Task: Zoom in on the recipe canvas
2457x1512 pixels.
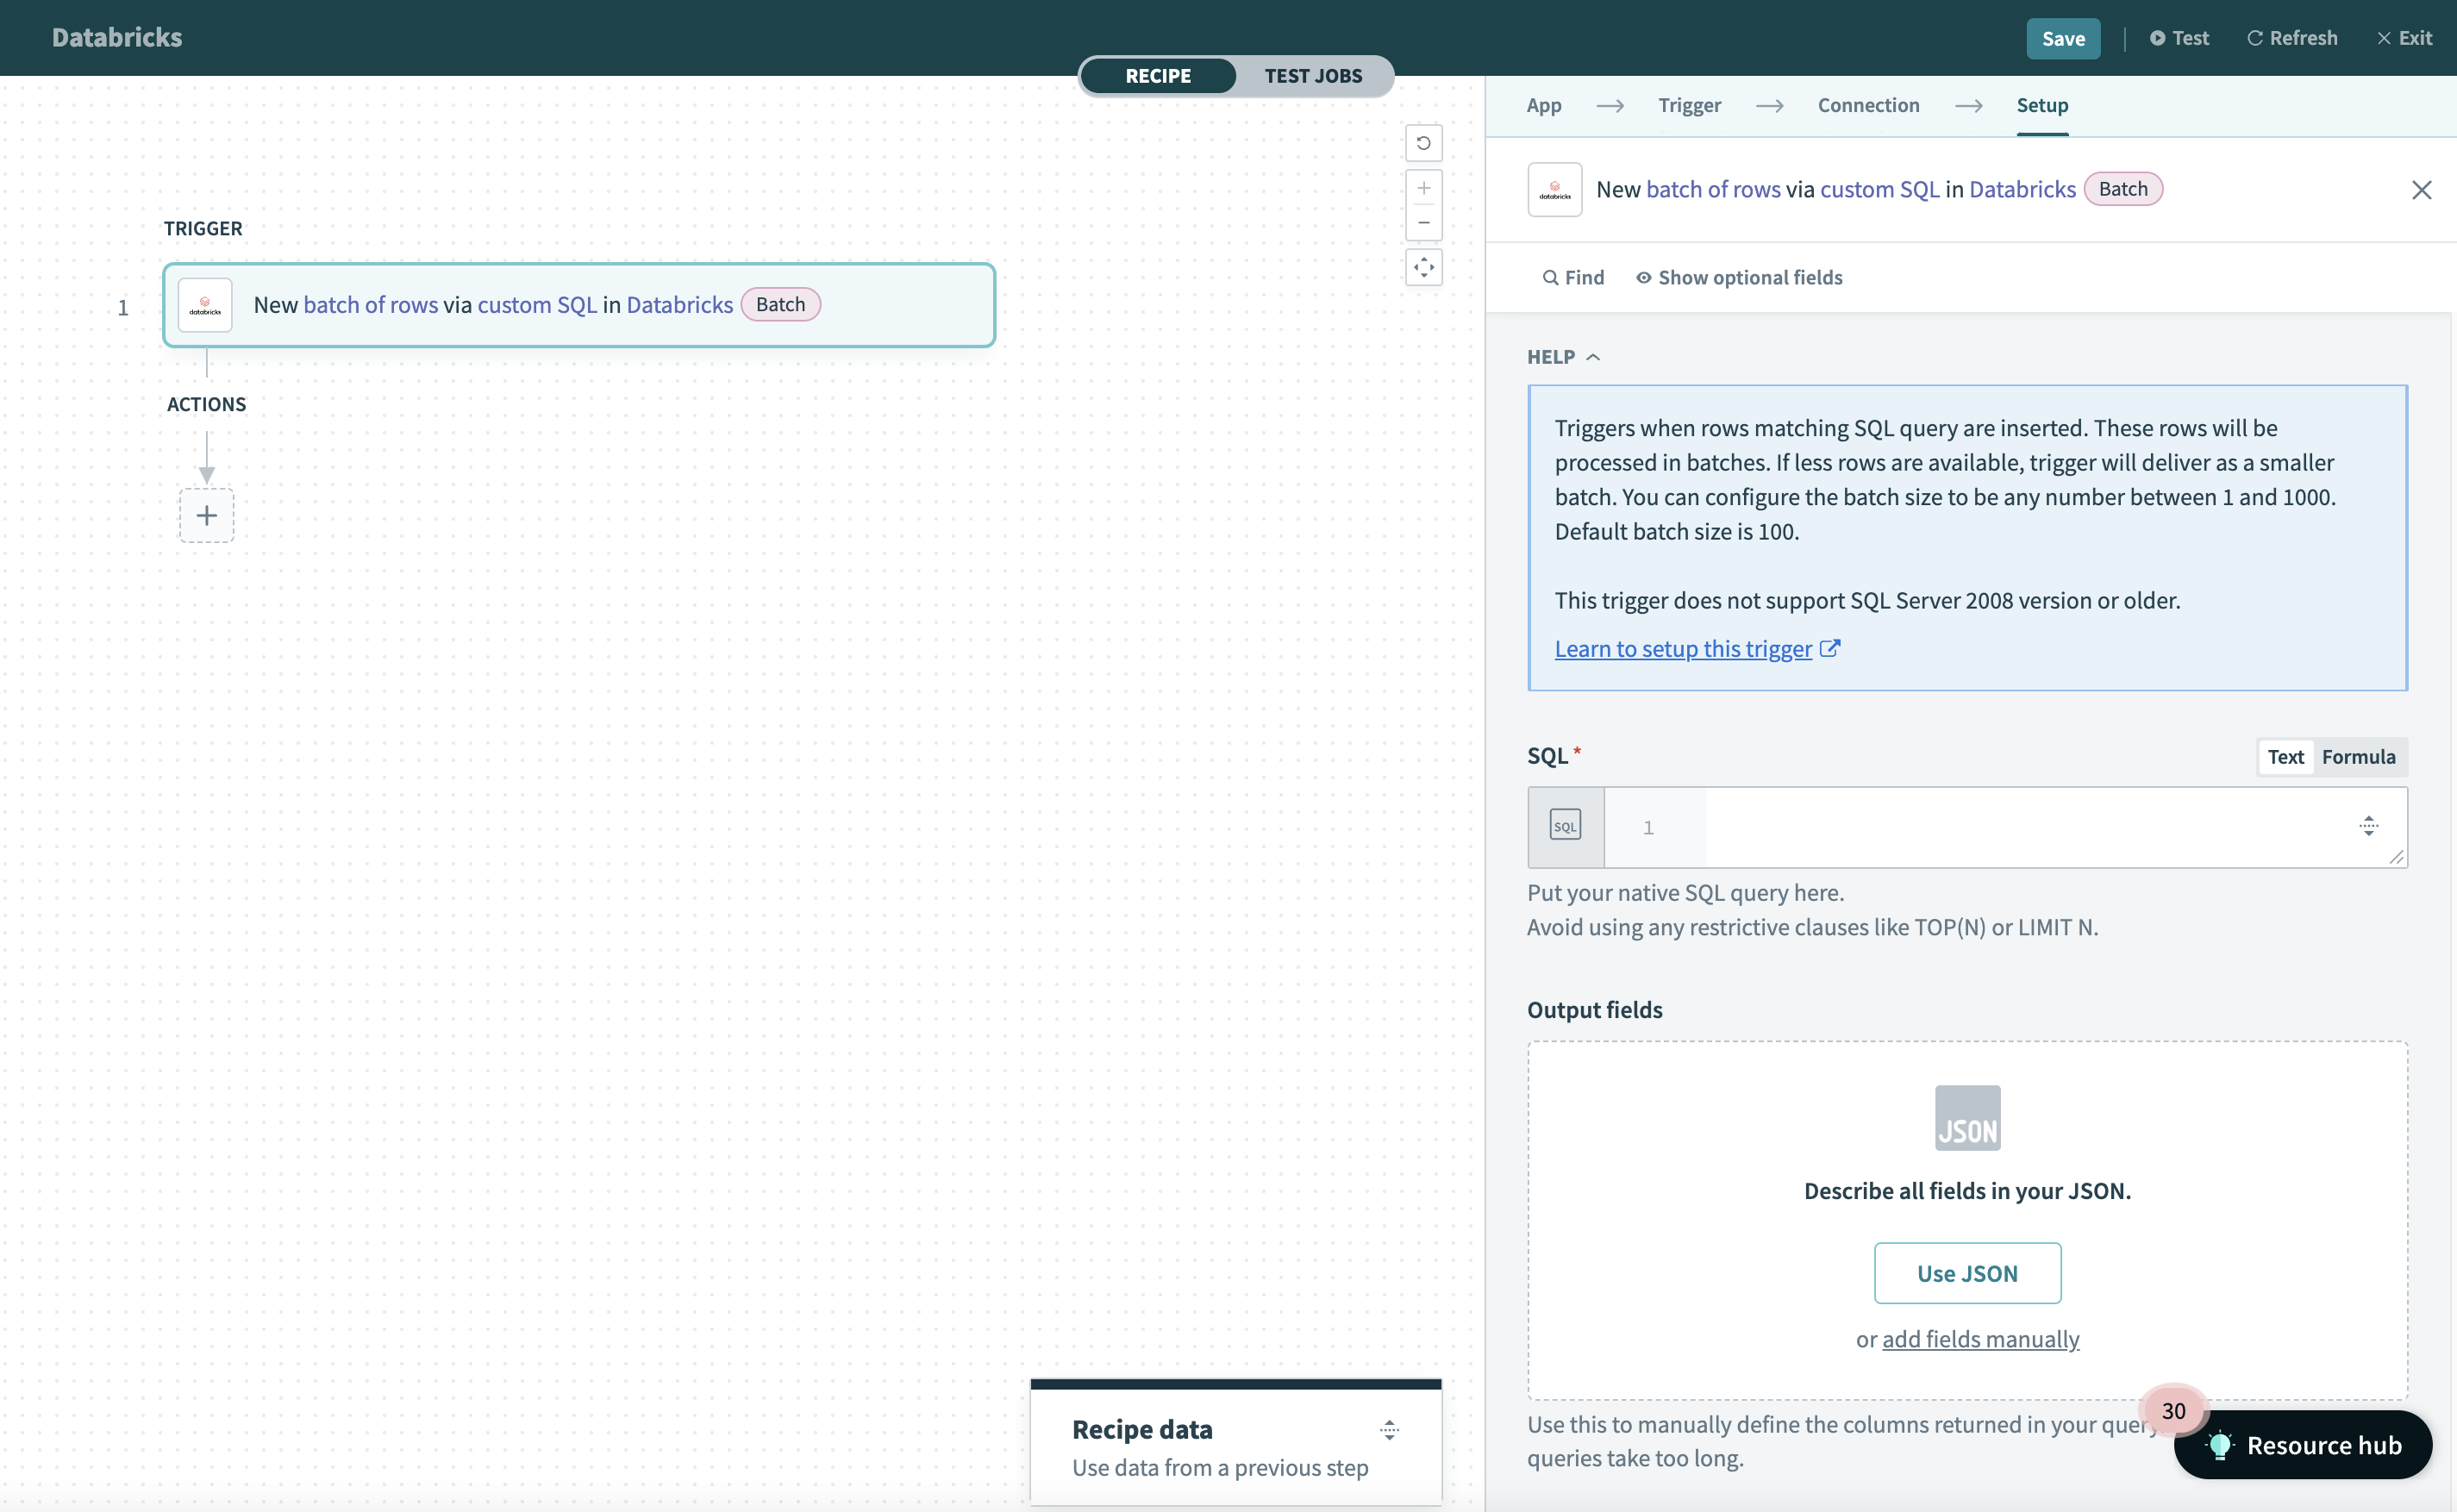Action: (x=1424, y=187)
